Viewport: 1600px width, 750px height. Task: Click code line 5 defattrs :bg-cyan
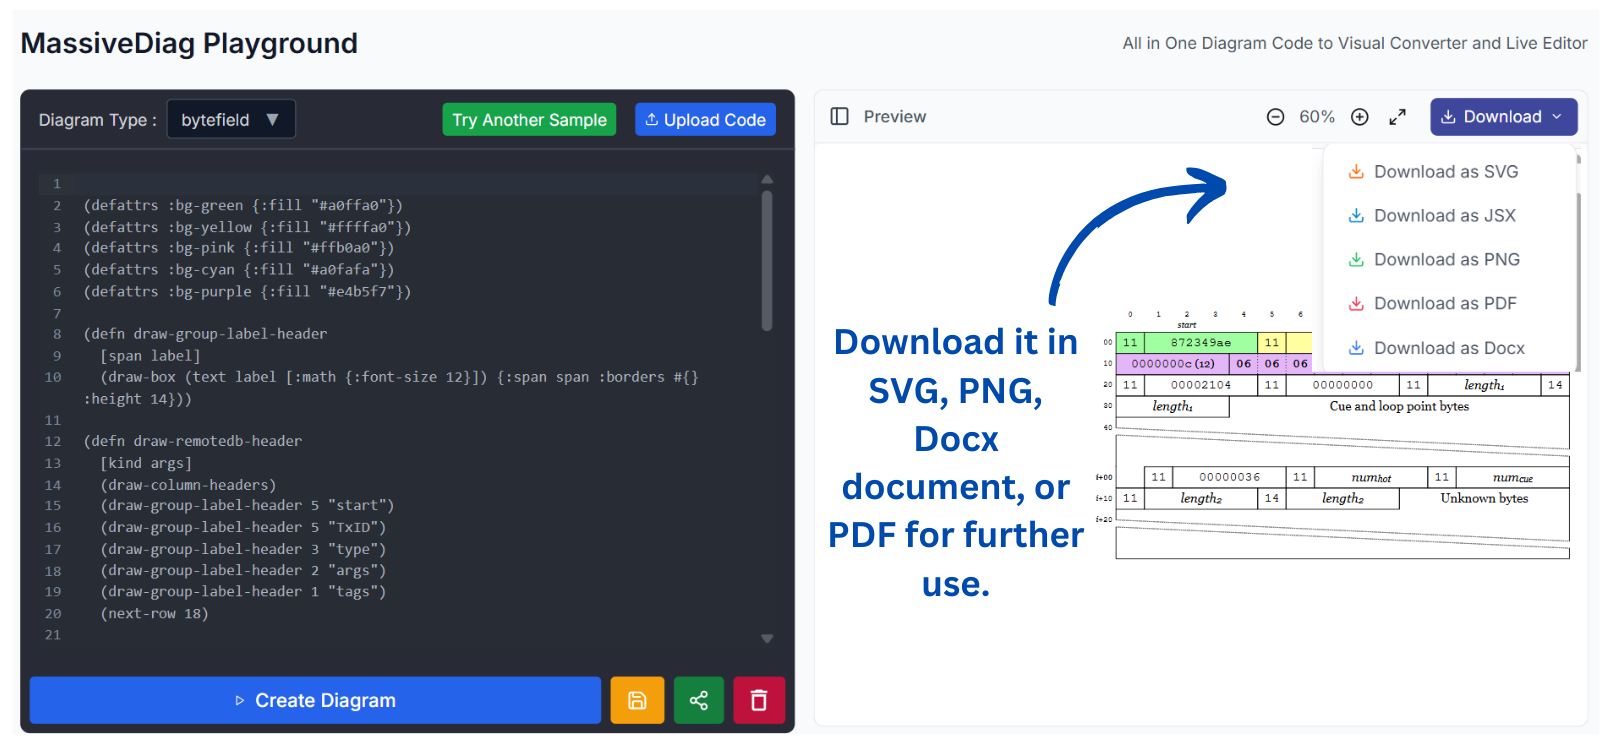click(x=239, y=270)
